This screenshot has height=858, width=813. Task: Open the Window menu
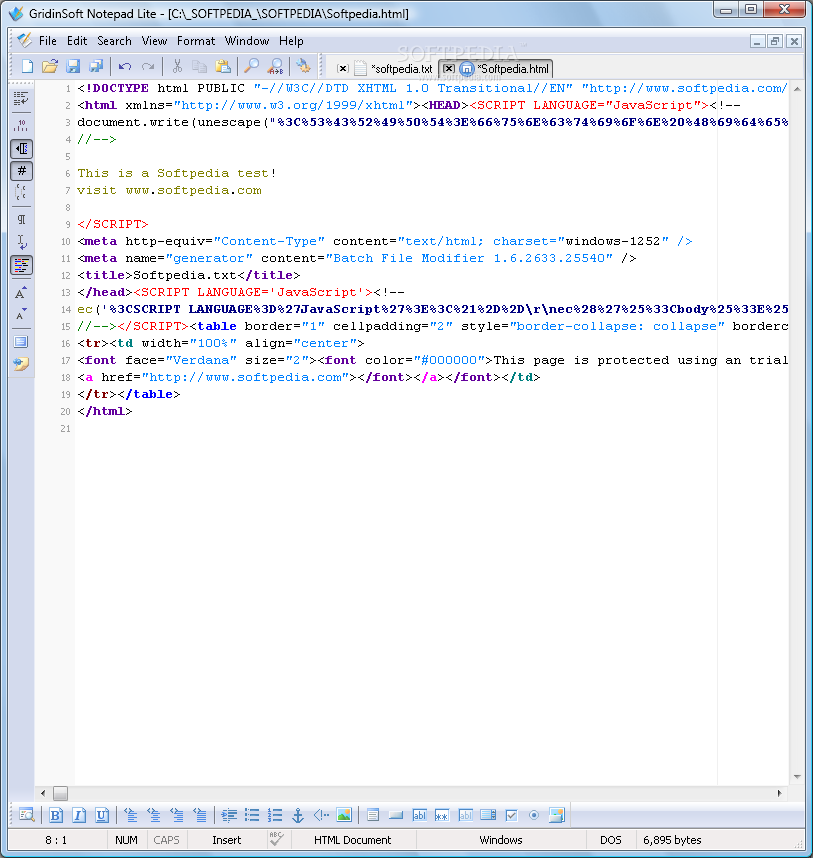point(247,41)
